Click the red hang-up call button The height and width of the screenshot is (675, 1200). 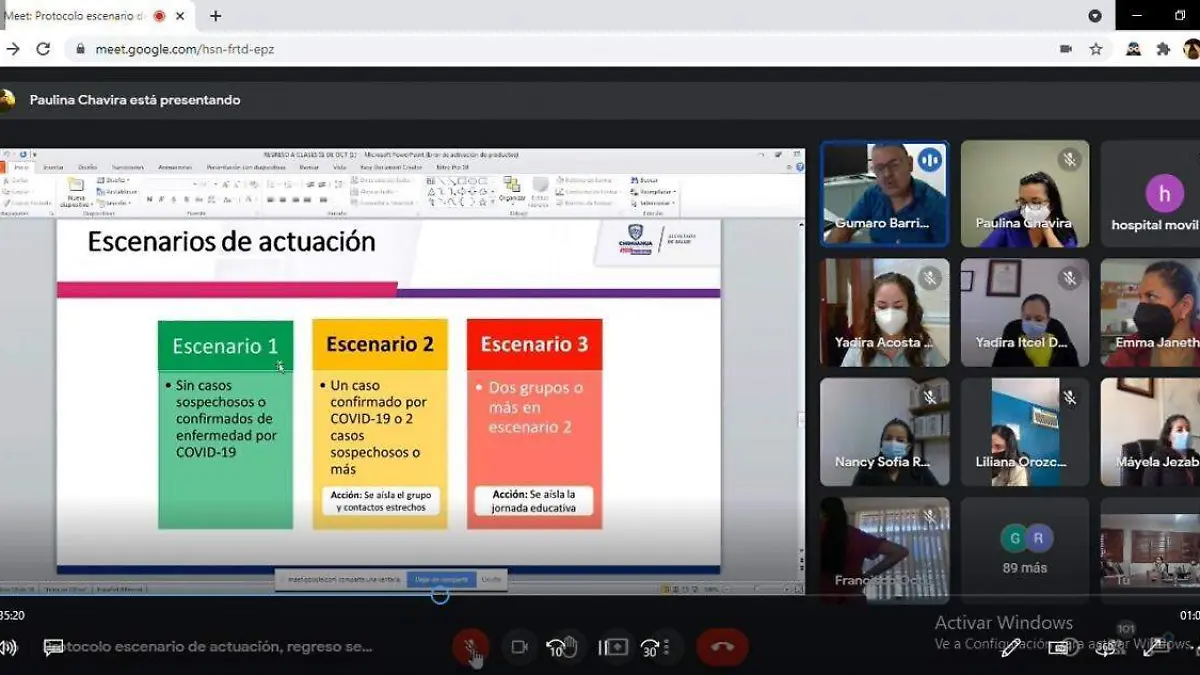721,647
